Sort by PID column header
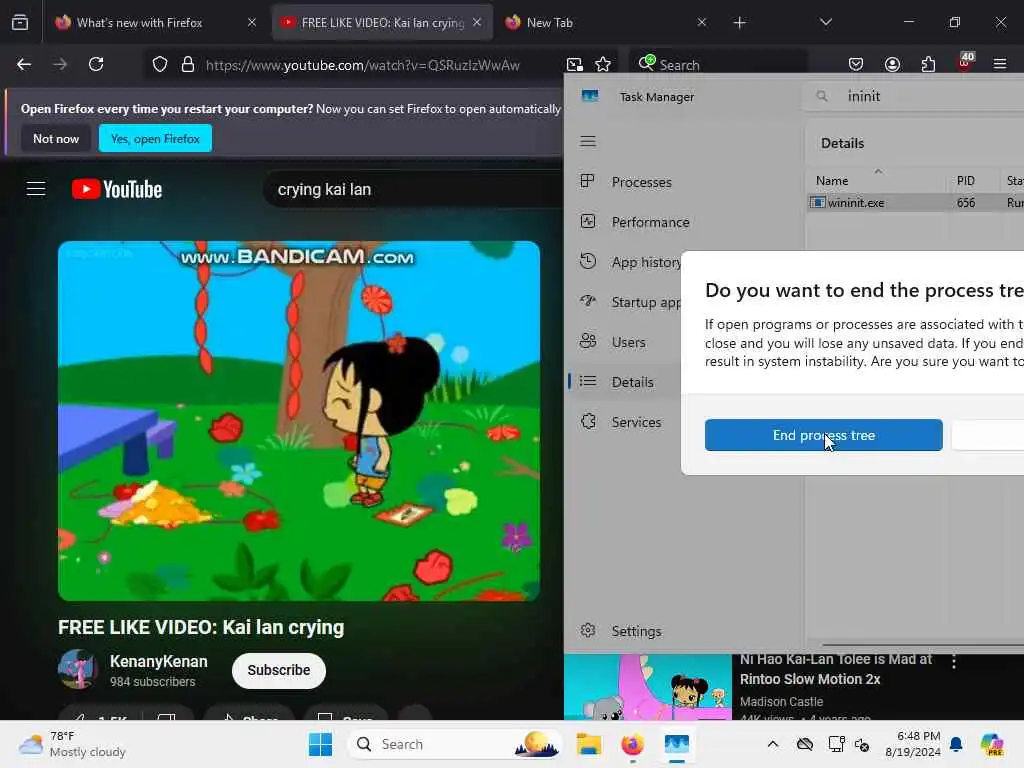 [973, 180]
